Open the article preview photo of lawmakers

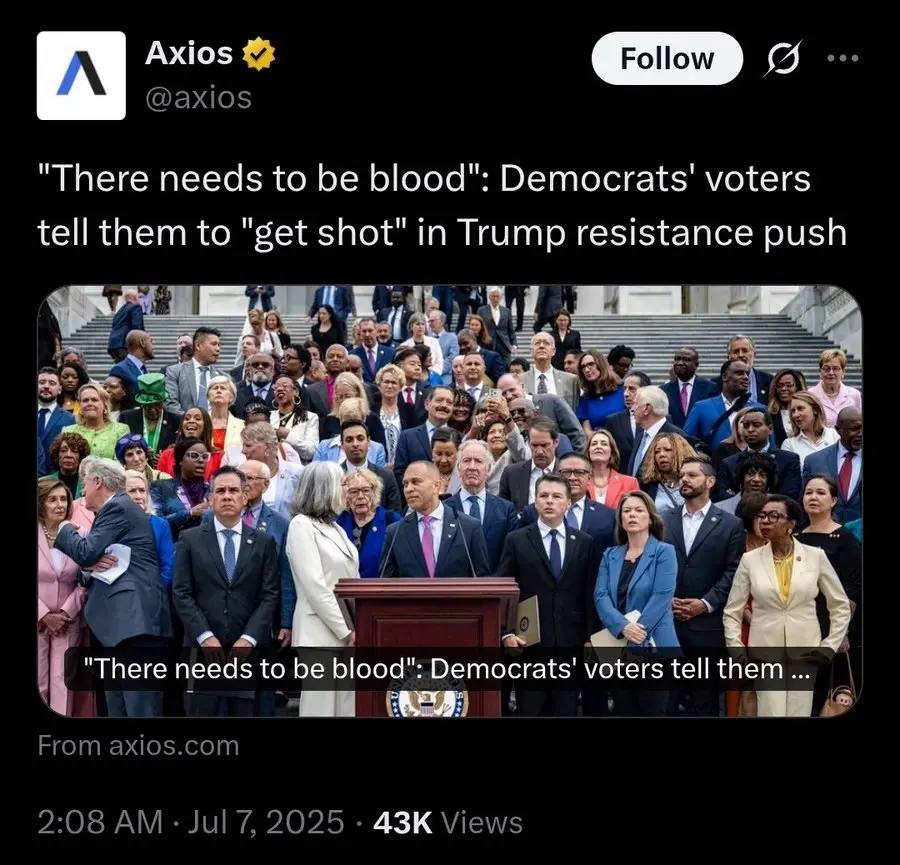pos(450,501)
